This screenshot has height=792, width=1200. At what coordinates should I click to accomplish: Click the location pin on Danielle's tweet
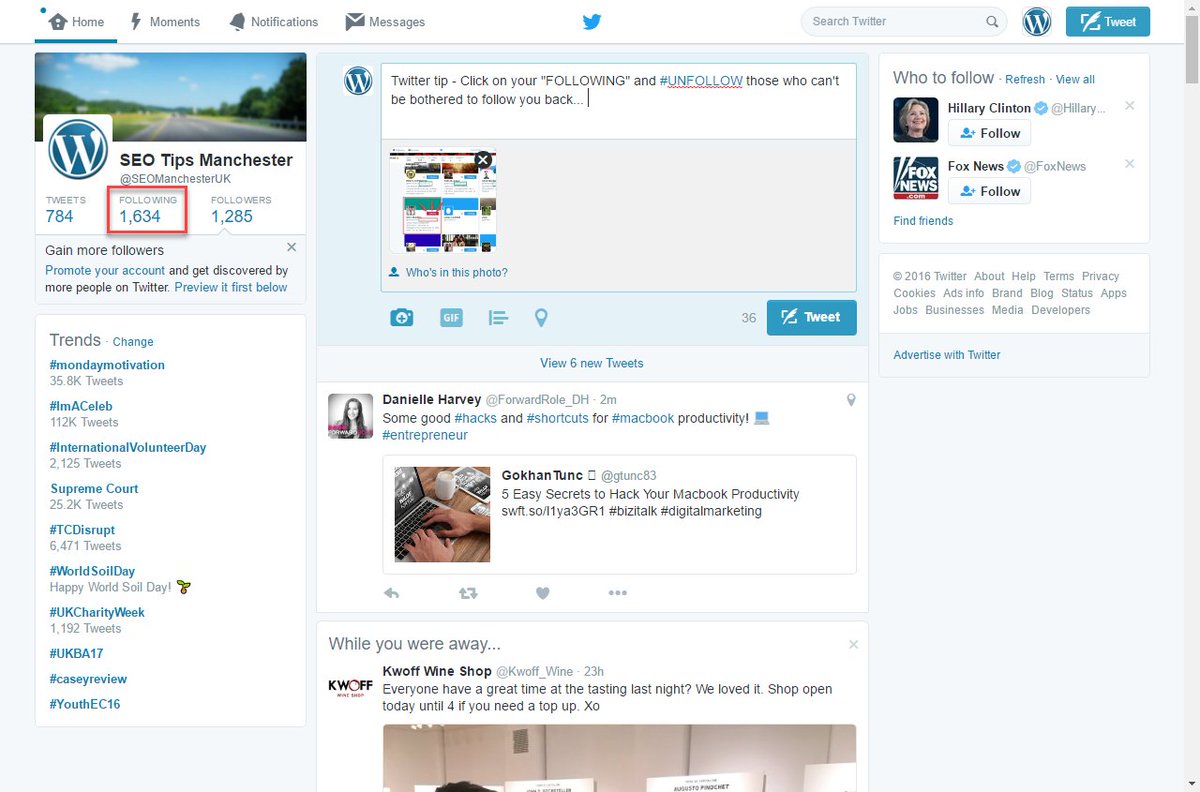(851, 400)
